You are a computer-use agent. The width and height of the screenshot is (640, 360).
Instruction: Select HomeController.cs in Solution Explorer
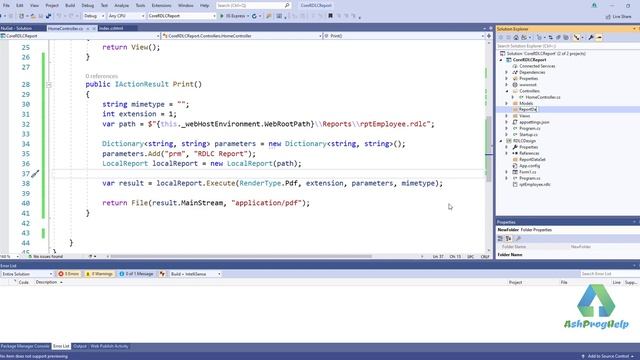543,97
